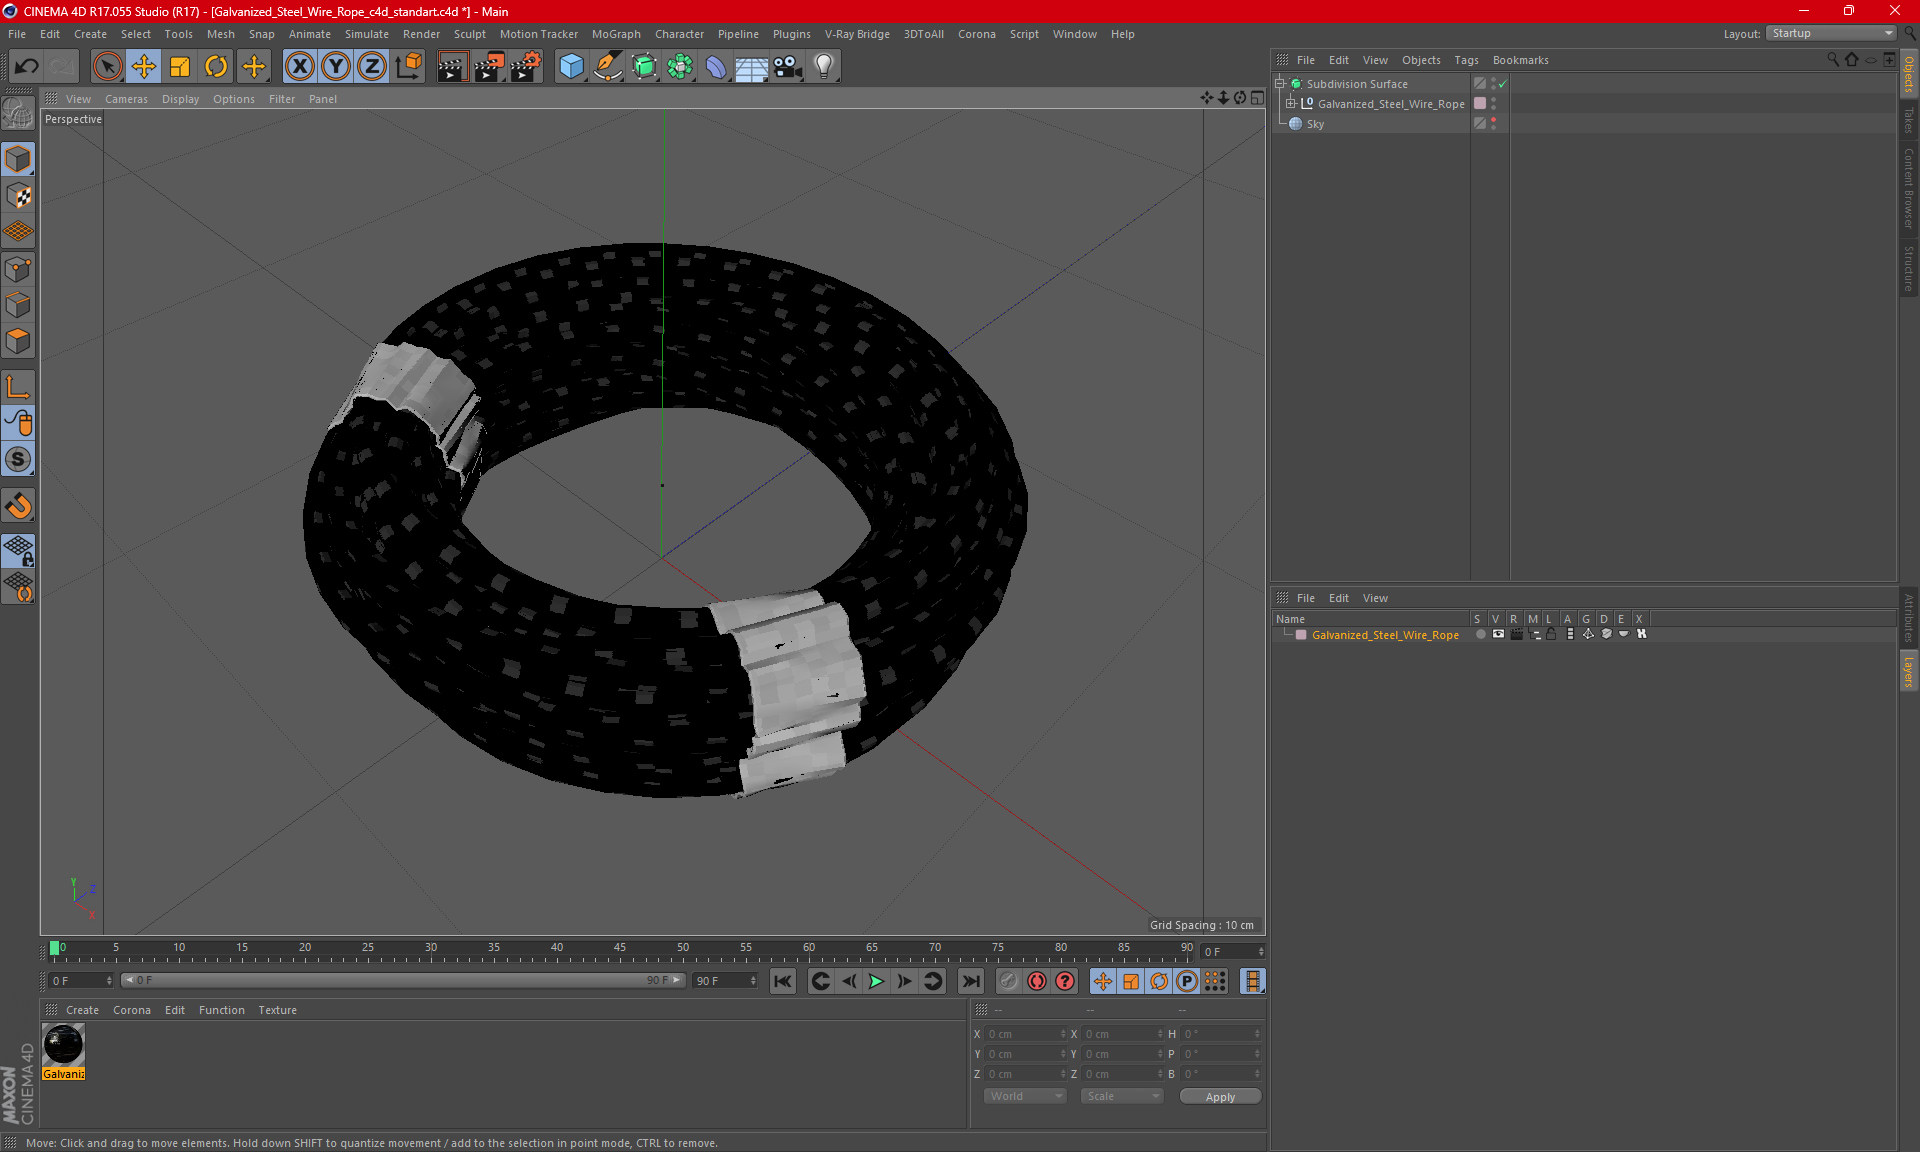Add a Light object
Image resolution: width=1920 pixels, height=1152 pixels.
point(824,66)
